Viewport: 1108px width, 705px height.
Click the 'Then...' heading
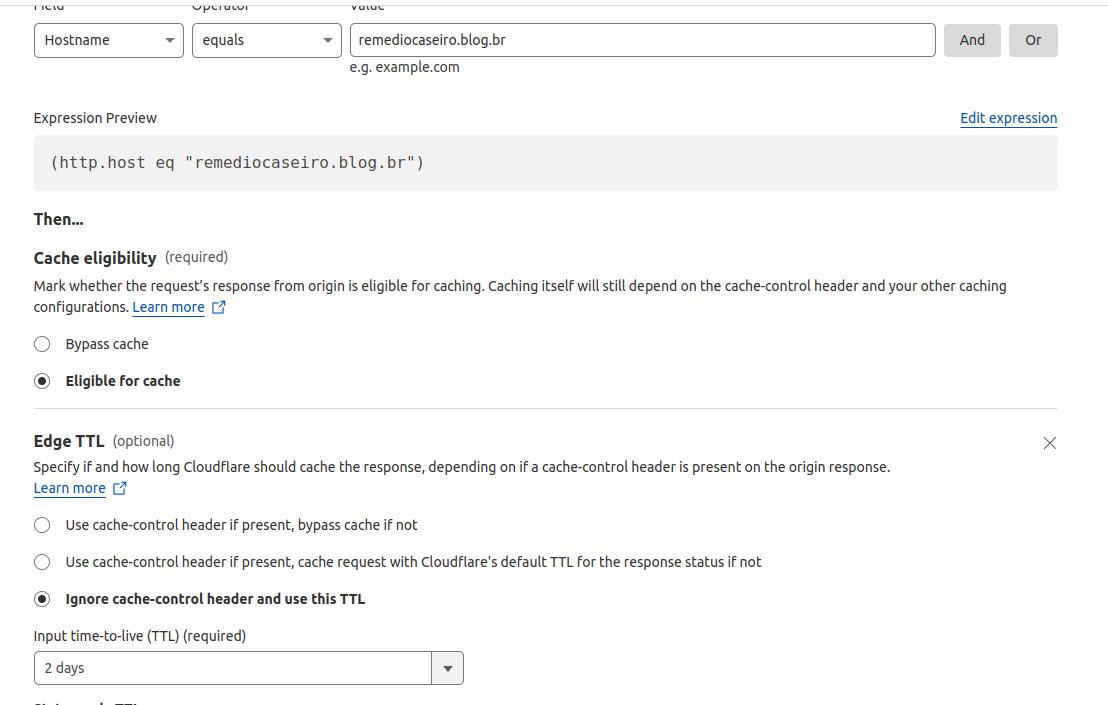59,220
